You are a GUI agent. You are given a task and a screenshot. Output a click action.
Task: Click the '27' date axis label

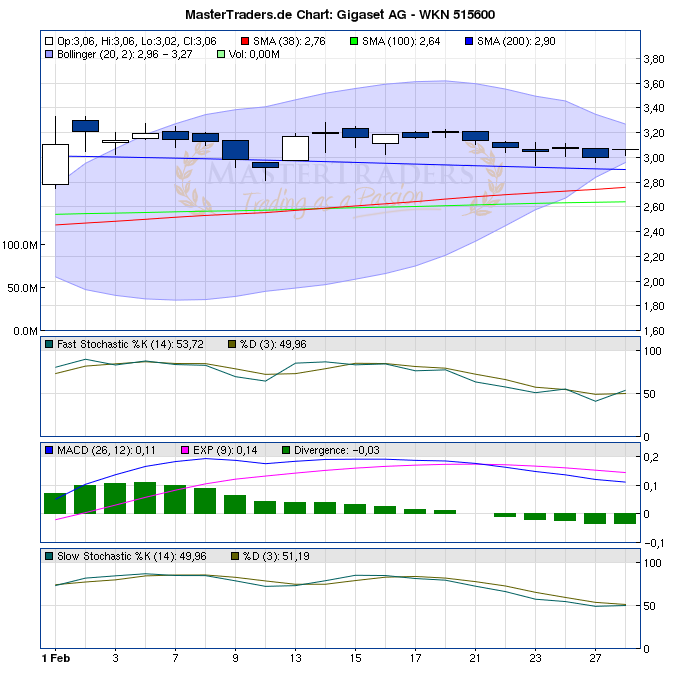point(595,658)
